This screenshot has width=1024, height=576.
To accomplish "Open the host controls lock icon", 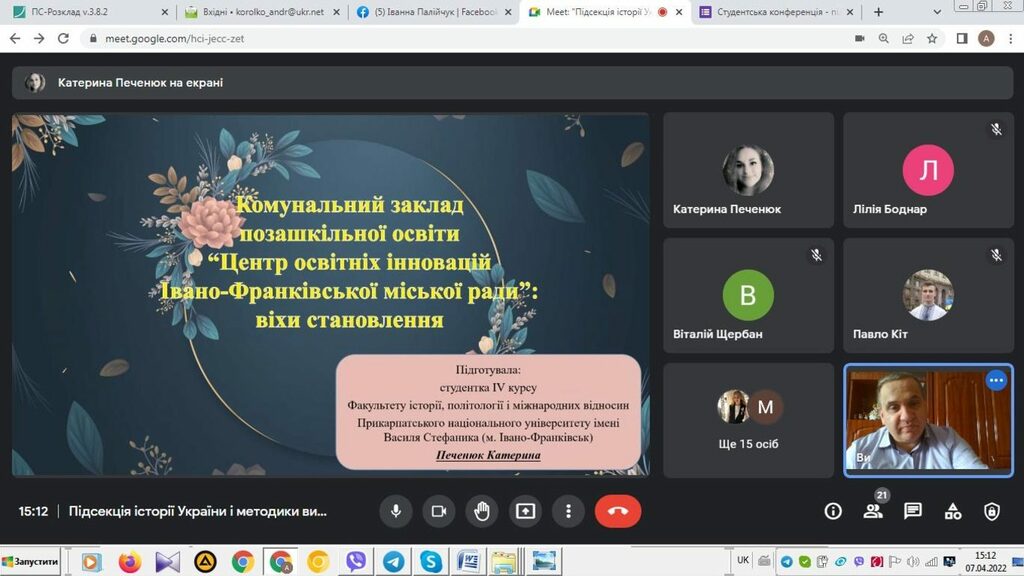I will [991, 511].
